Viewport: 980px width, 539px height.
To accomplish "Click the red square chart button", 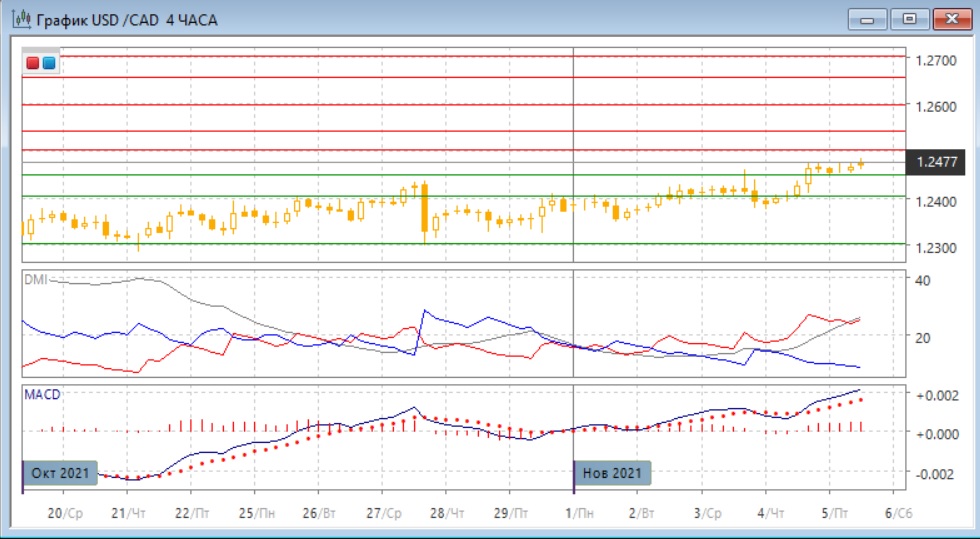I will (33, 64).
